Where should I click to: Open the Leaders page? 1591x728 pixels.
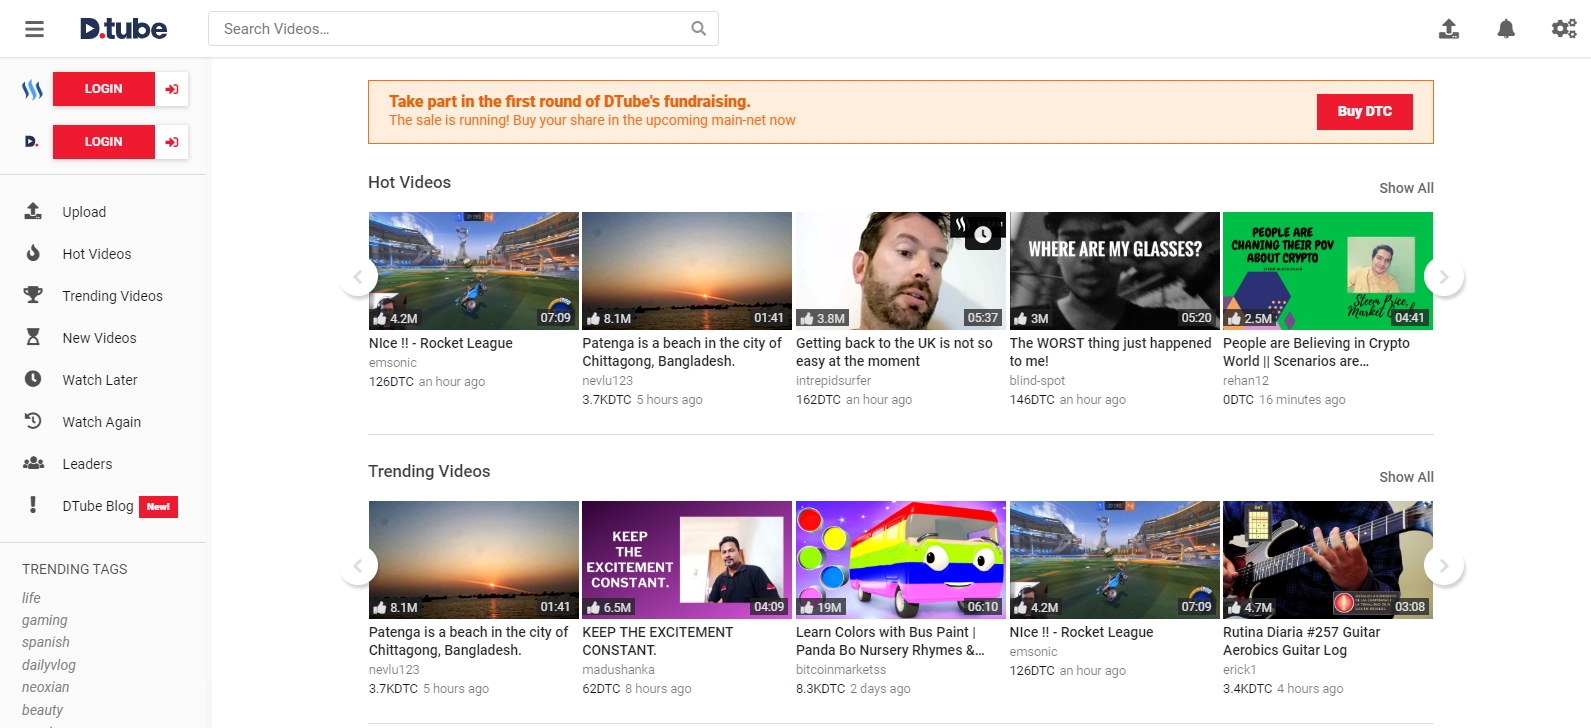pos(87,464)
